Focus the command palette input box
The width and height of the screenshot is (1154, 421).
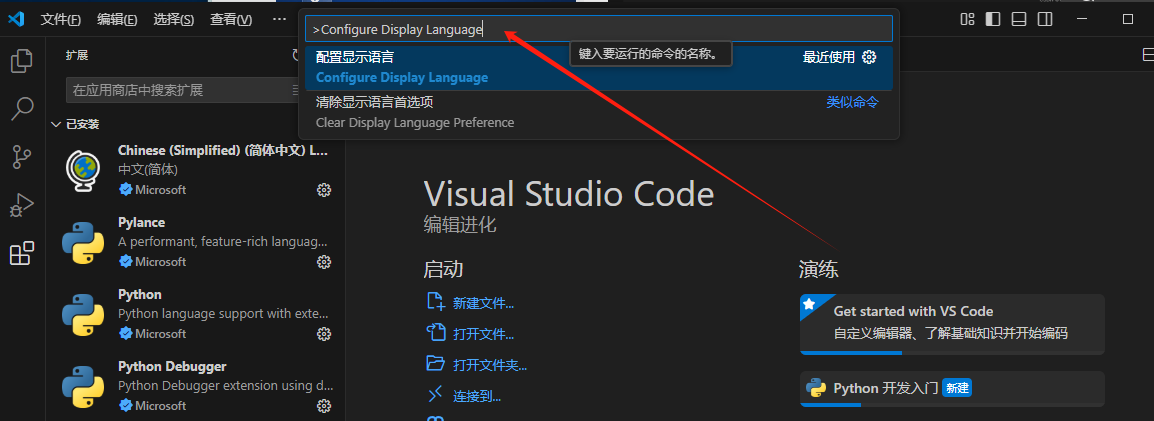(598, 29)
